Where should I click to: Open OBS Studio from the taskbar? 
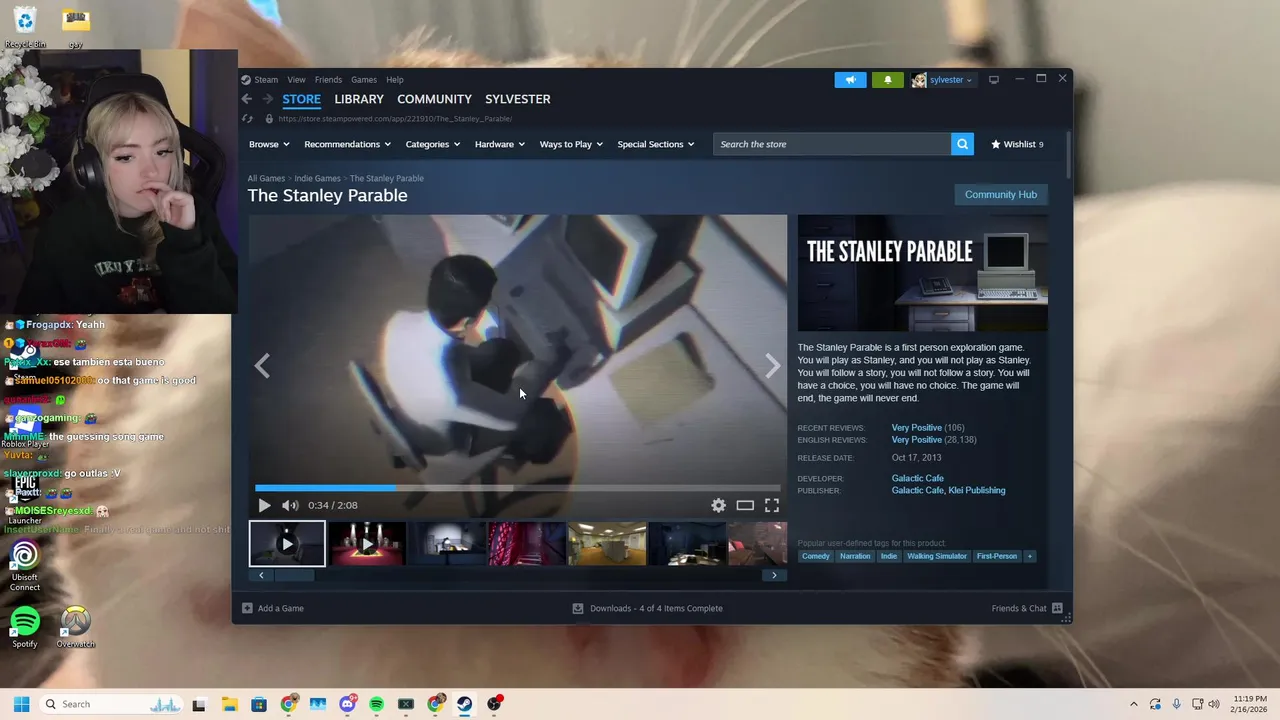pos(494,704)
